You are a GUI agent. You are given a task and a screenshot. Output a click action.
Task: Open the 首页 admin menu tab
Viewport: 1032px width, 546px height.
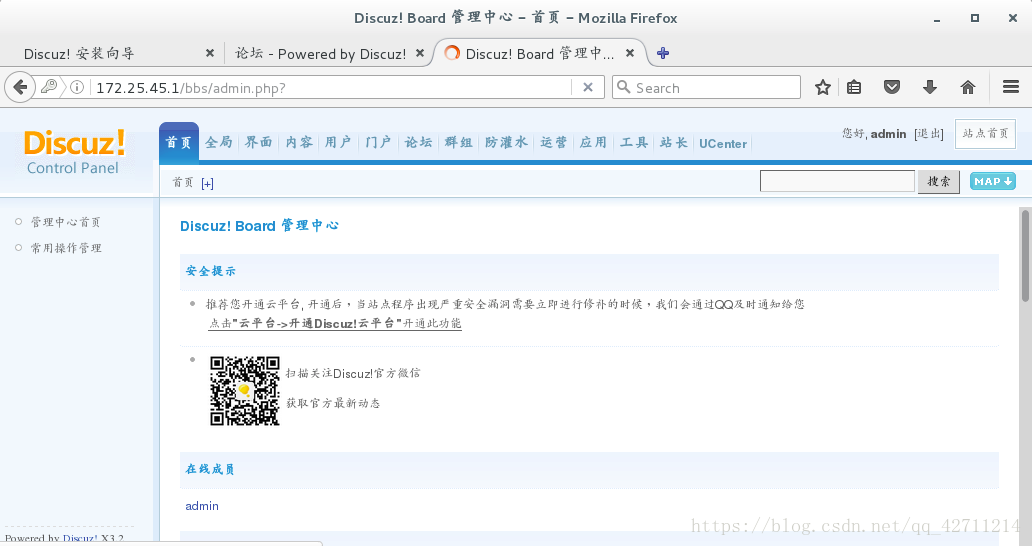[x=178, y=143]
